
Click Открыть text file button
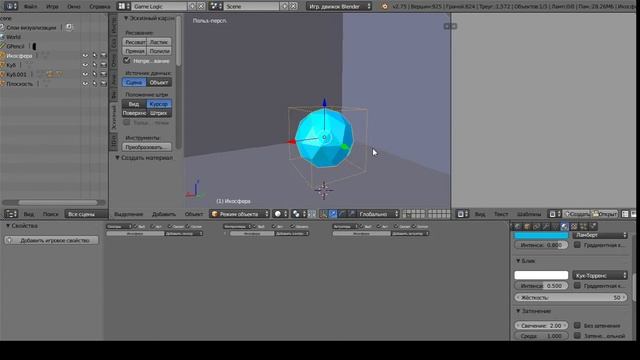[605, 214]
